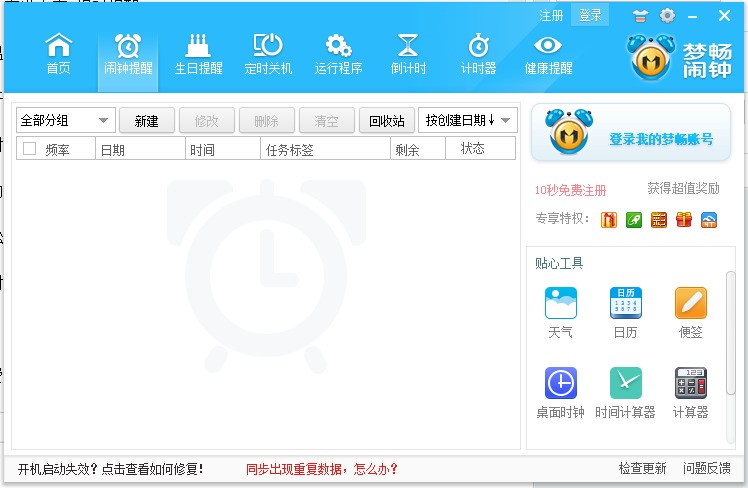Viewport: 748px width, 488px height.
Task: Click the 注册 register link
Action: (x=551, y=16)
